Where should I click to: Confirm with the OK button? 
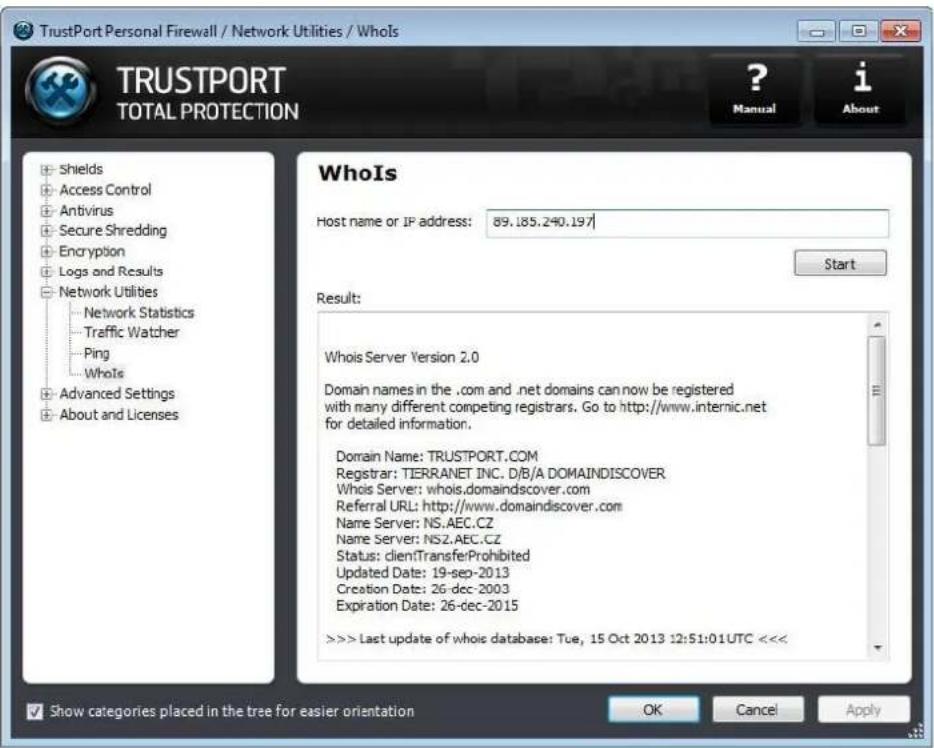653,710
